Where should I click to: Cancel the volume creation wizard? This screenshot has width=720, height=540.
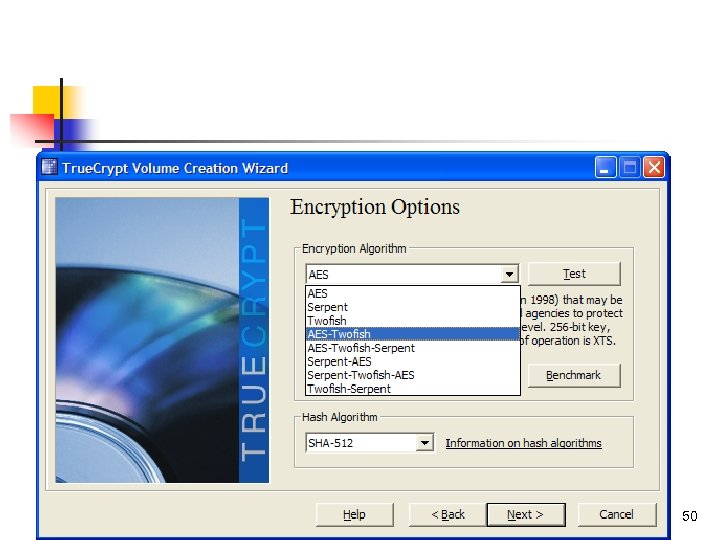pyautogui.click(x=617, y=515)
